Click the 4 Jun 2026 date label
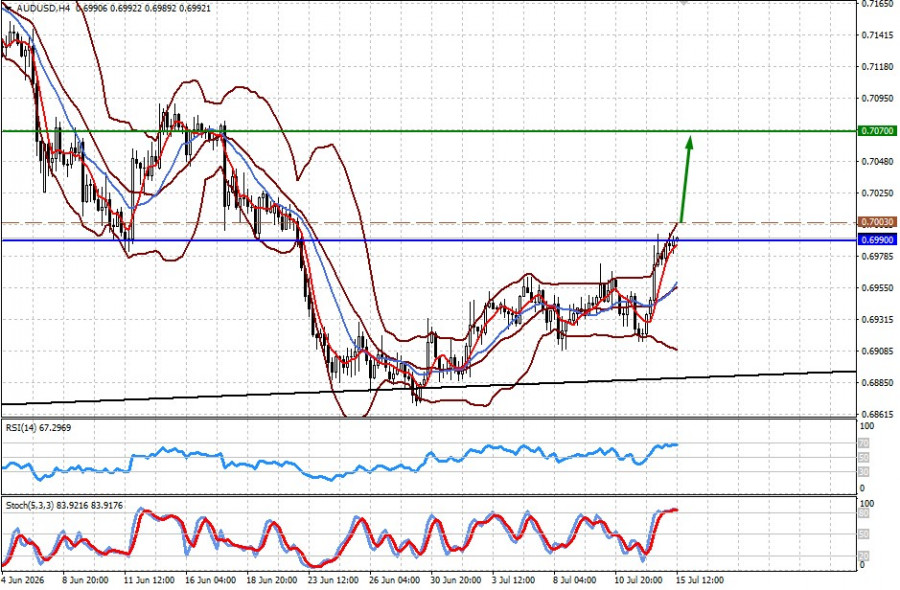The height and width of the screenshot is (590, 900). [23, 580]
